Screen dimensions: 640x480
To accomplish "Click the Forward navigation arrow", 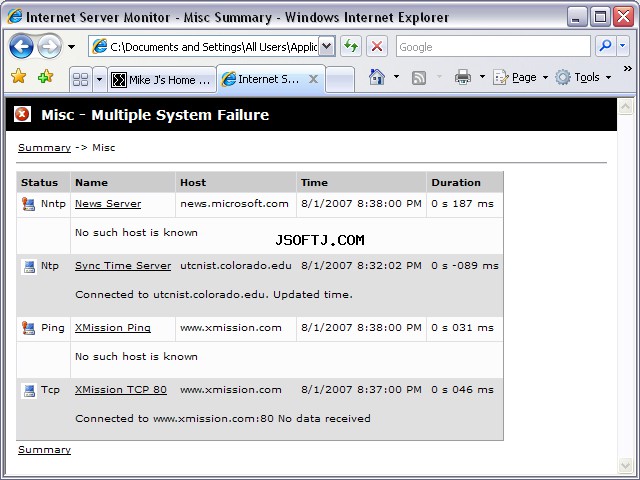I will pos(49,47).
